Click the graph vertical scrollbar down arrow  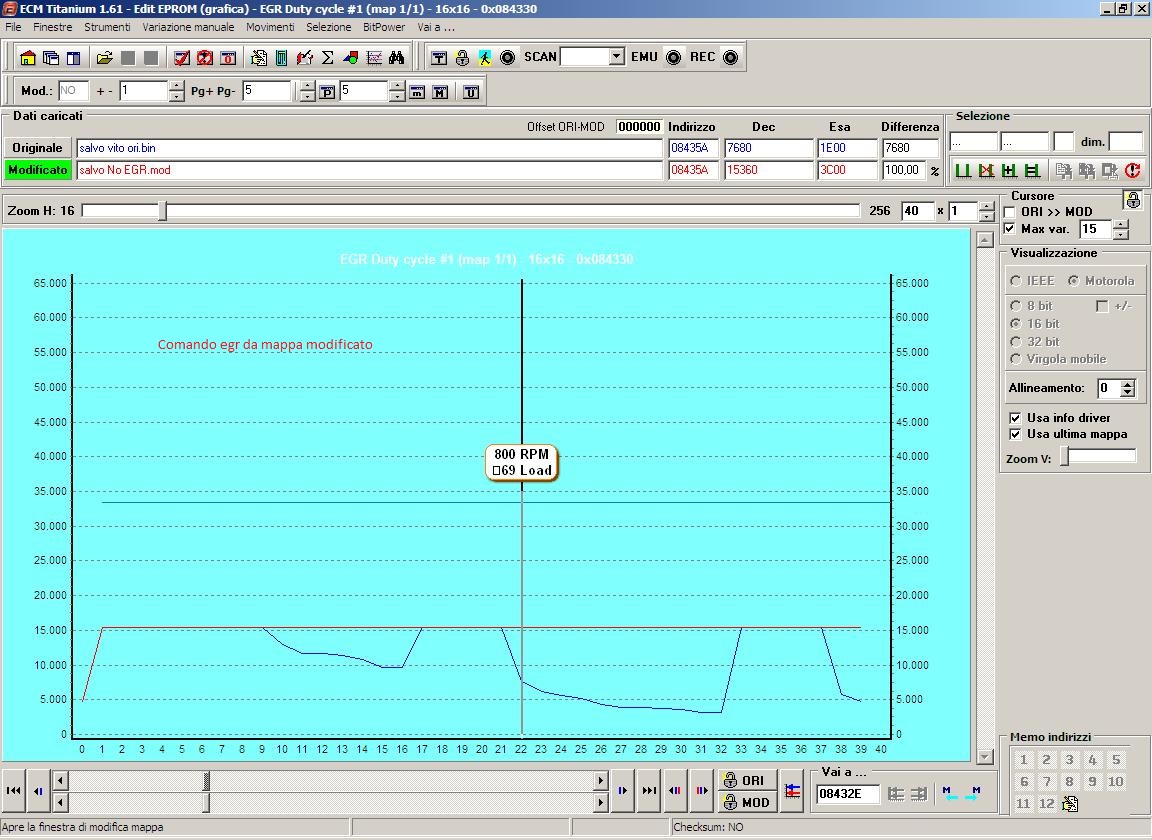(x=984, y=757)
